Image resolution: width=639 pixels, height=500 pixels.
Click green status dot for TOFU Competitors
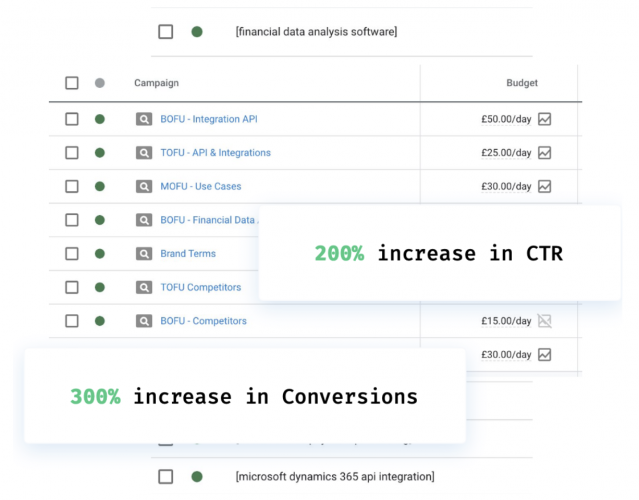[100, 287]
